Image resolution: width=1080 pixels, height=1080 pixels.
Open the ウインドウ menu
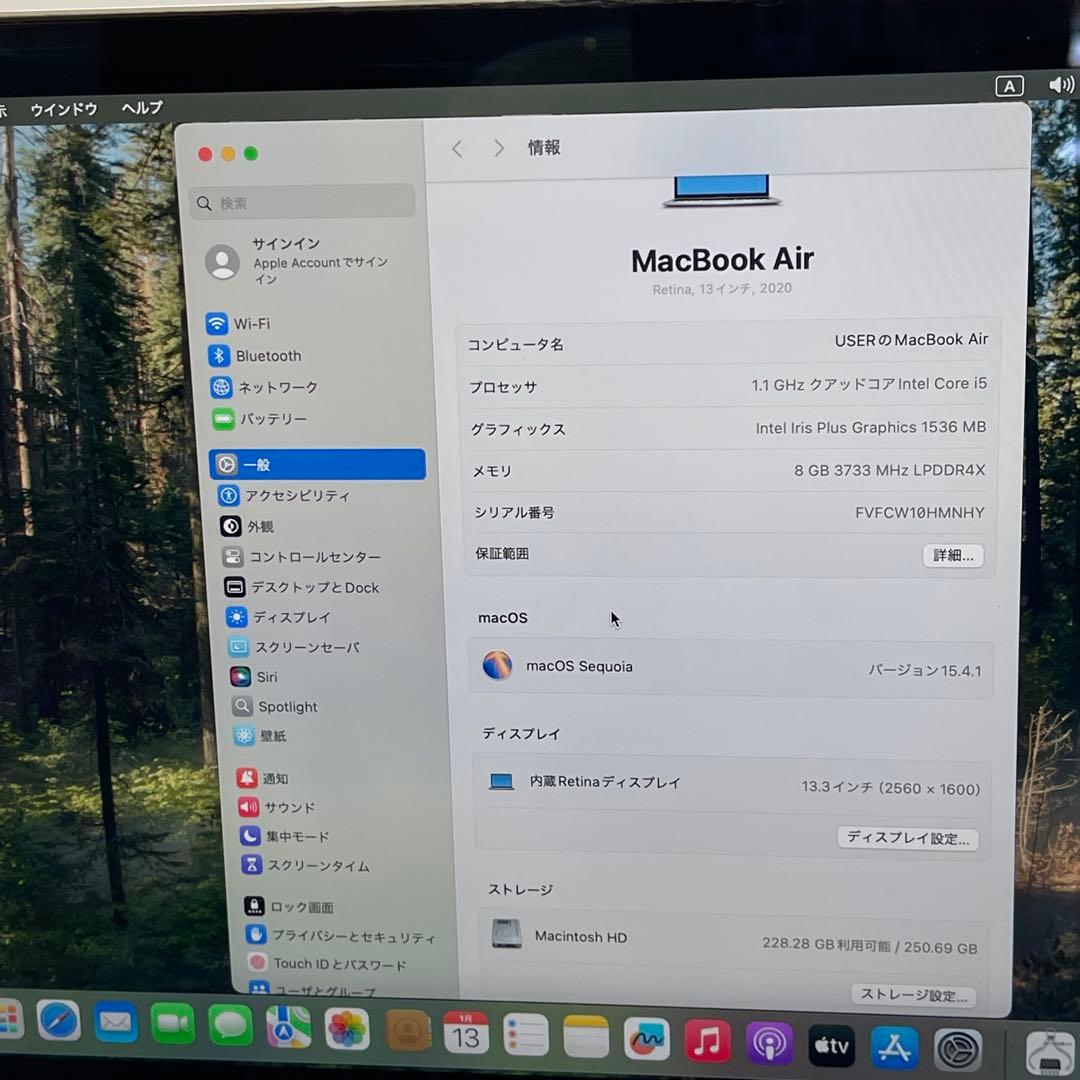(x=64, y=108)
